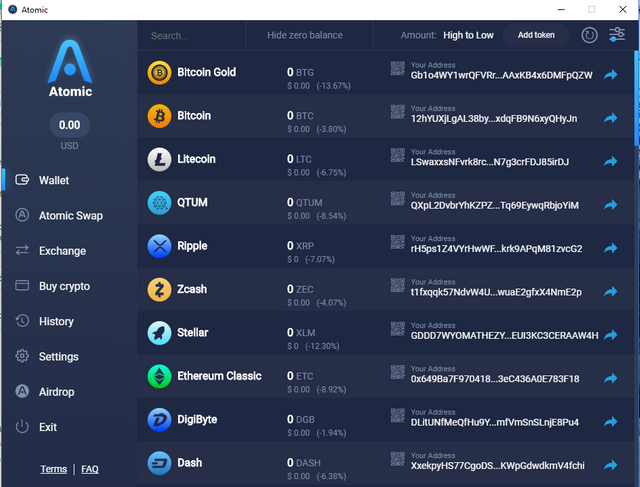Image resolution: width=640 pixels, height=487 pixels.
Task: Click the Atomic logo in the sidebar
Action: click(x=70, y=68)
